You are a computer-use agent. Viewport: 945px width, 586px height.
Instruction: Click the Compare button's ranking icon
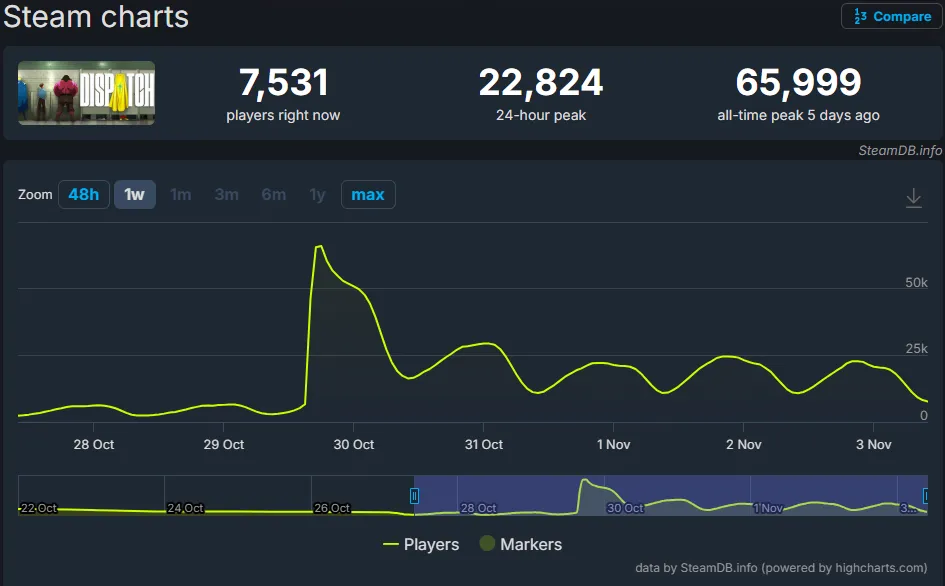pos(860,17)
